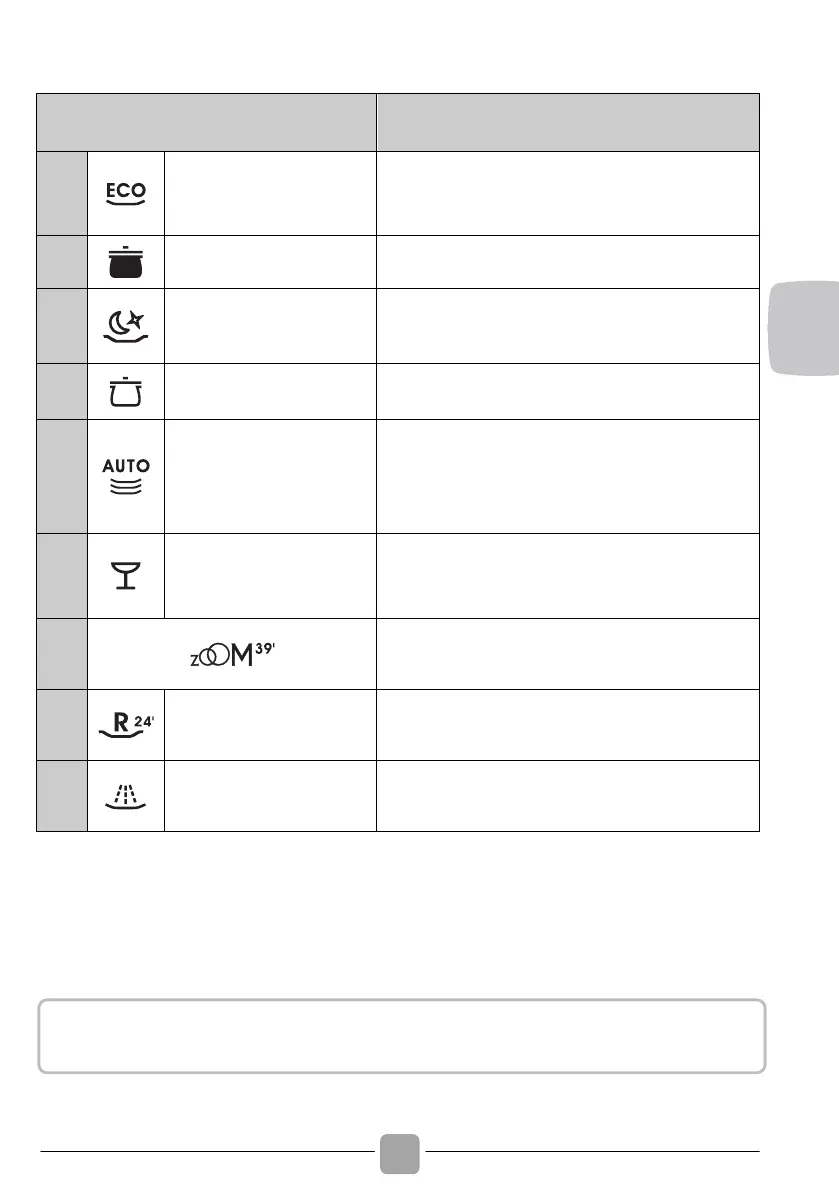Click the water spray pre-wash icon
839x1191 pixels.
(127, 795)
